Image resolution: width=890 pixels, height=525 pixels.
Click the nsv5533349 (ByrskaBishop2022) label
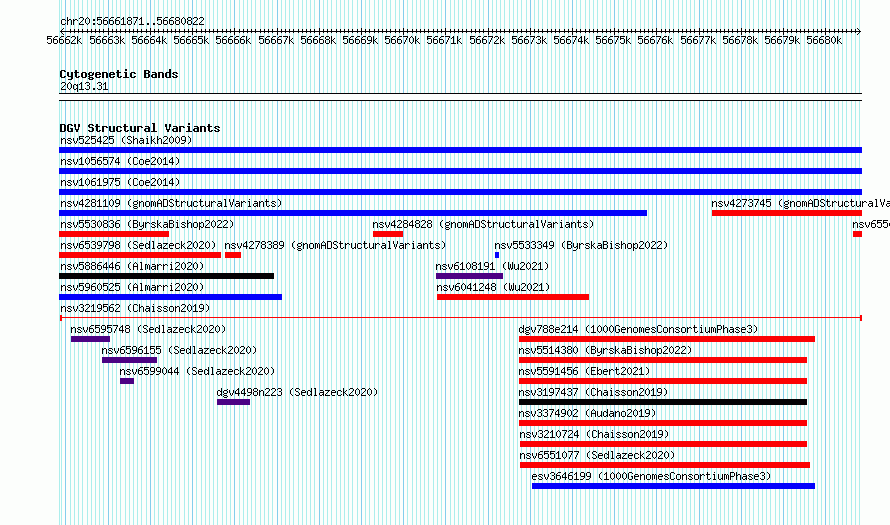coord(581,245)
